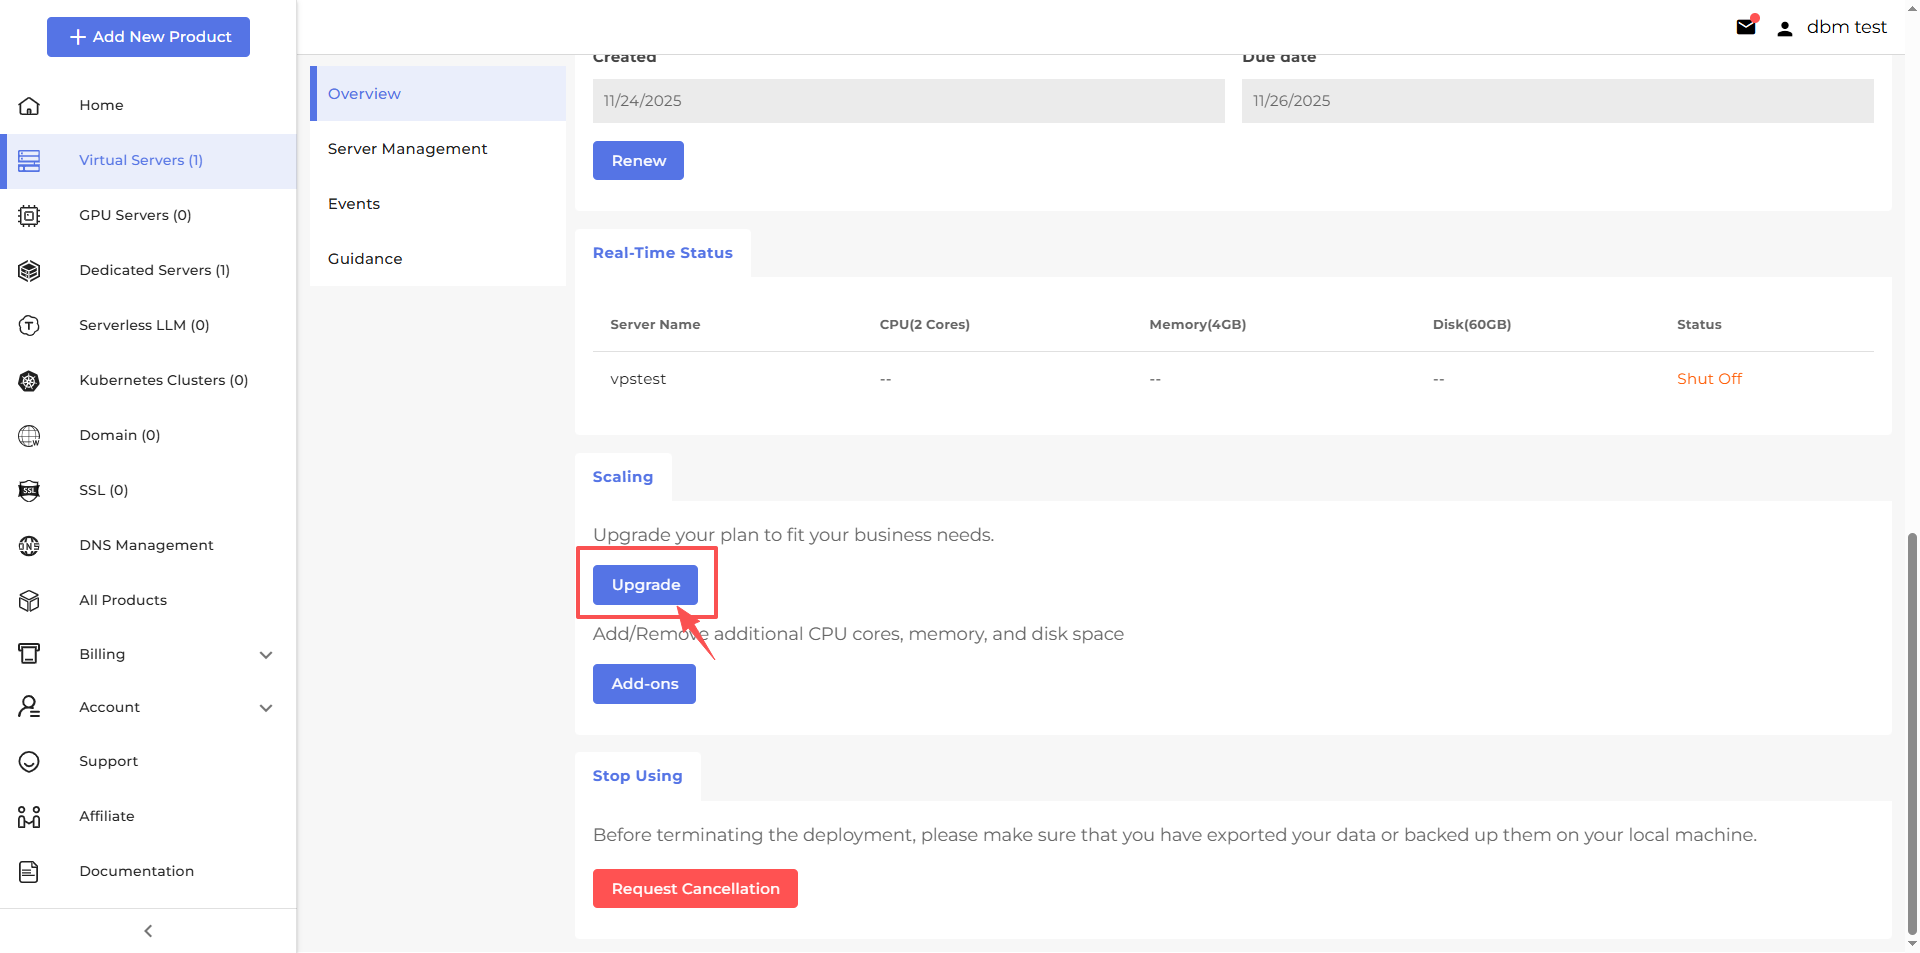This screenshot has height=953, width=1920.
Task: Click the Domain (0) label
Action: coord(120,435)
